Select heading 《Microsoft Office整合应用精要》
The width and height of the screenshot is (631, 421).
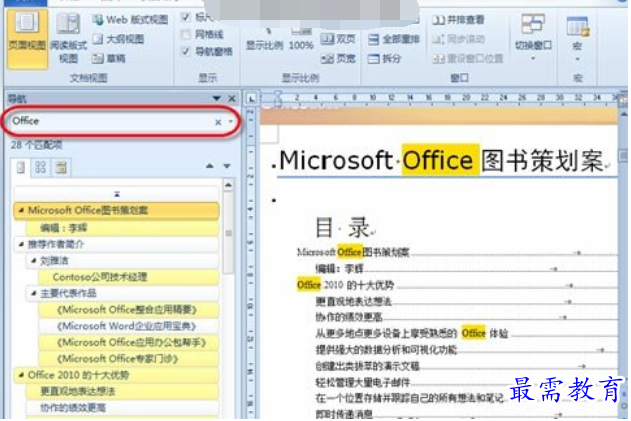click(127, 310)
